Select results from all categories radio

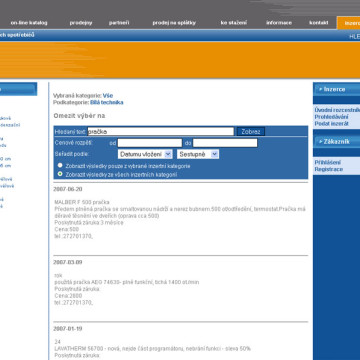tap(60, 174)
